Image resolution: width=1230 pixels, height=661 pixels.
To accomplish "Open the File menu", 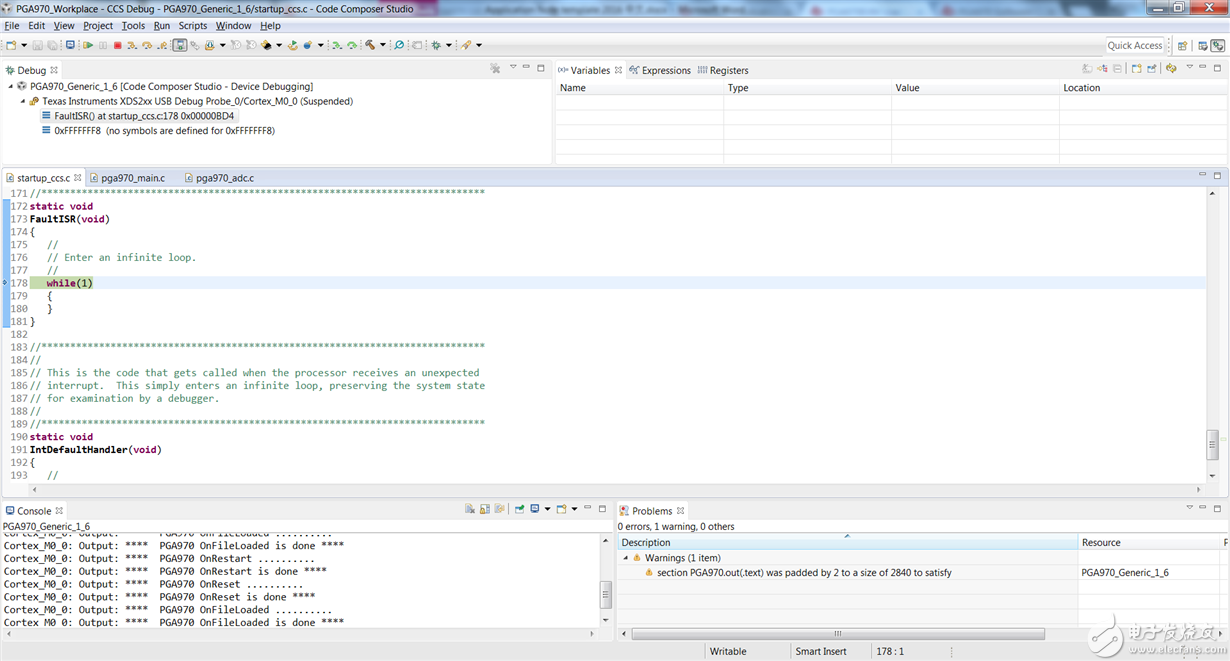I will tap(12, 25).
